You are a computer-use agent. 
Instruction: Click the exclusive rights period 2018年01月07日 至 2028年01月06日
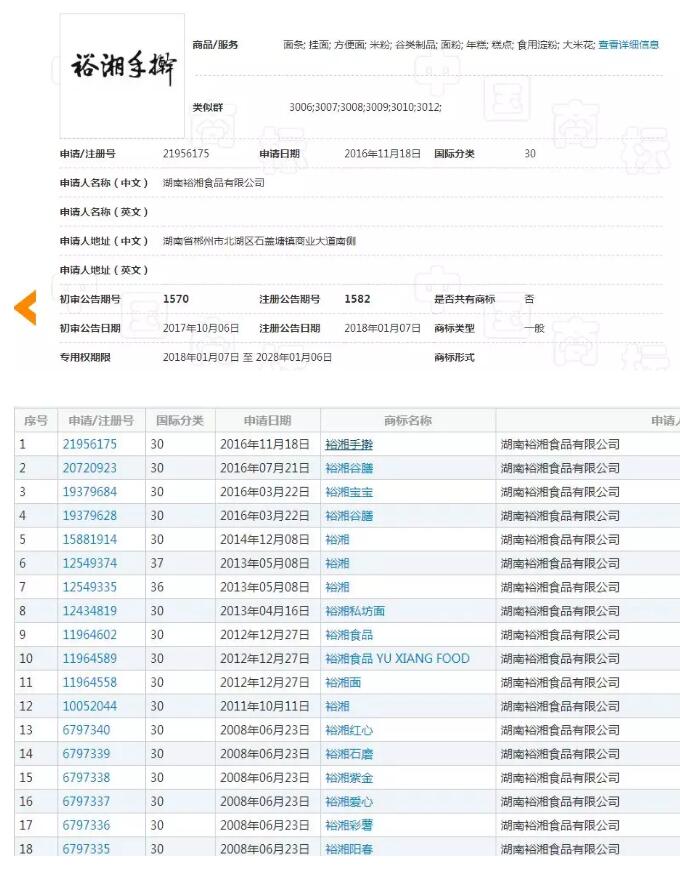(247, 357)
